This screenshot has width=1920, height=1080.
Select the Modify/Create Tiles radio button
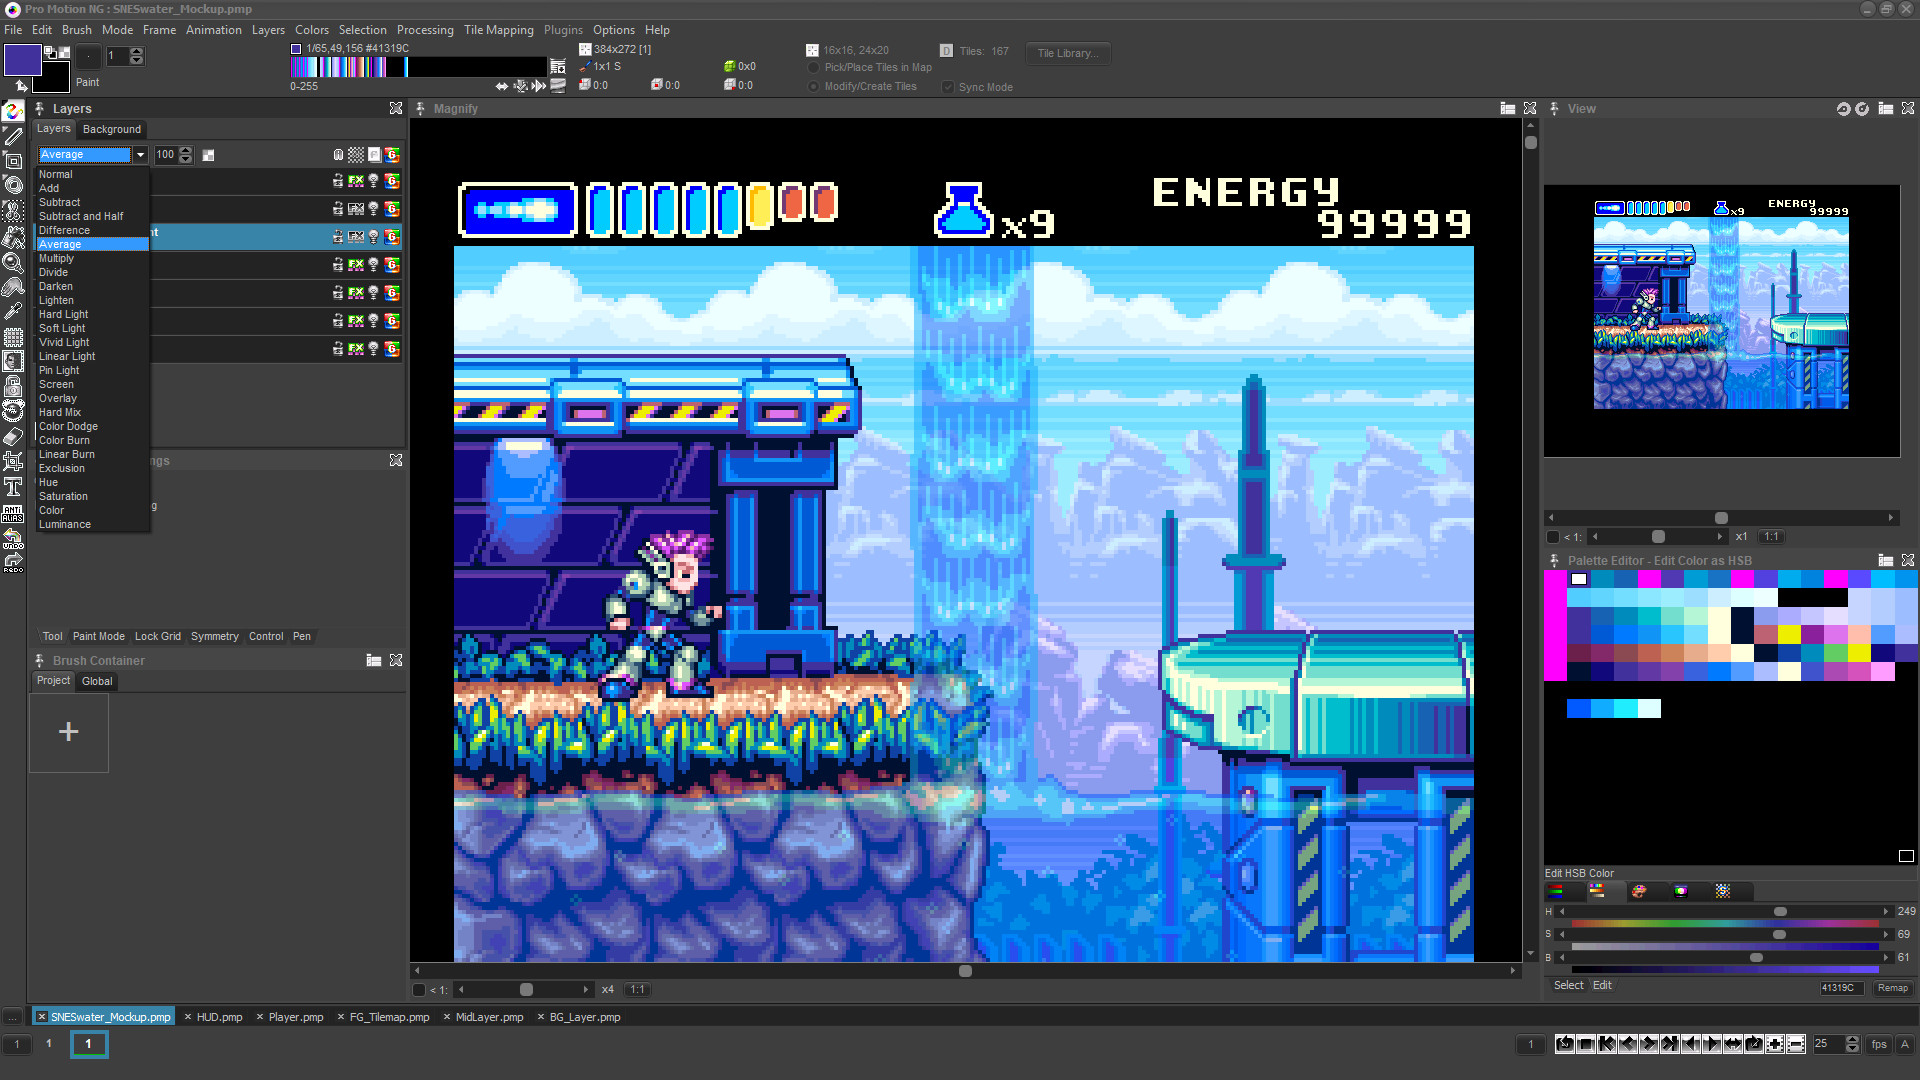pos(814,87)
